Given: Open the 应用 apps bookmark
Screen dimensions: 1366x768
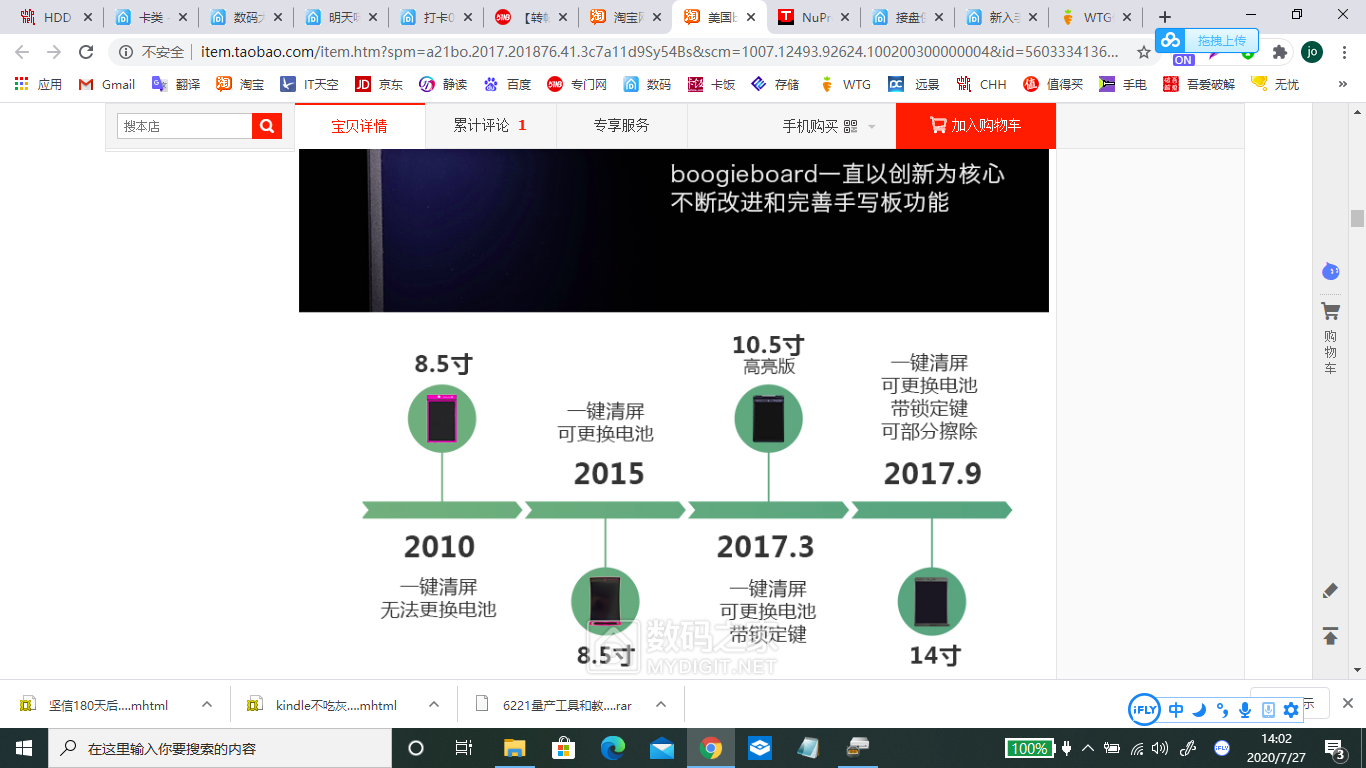Looking at the screenshot, I should tap(39, 84).
